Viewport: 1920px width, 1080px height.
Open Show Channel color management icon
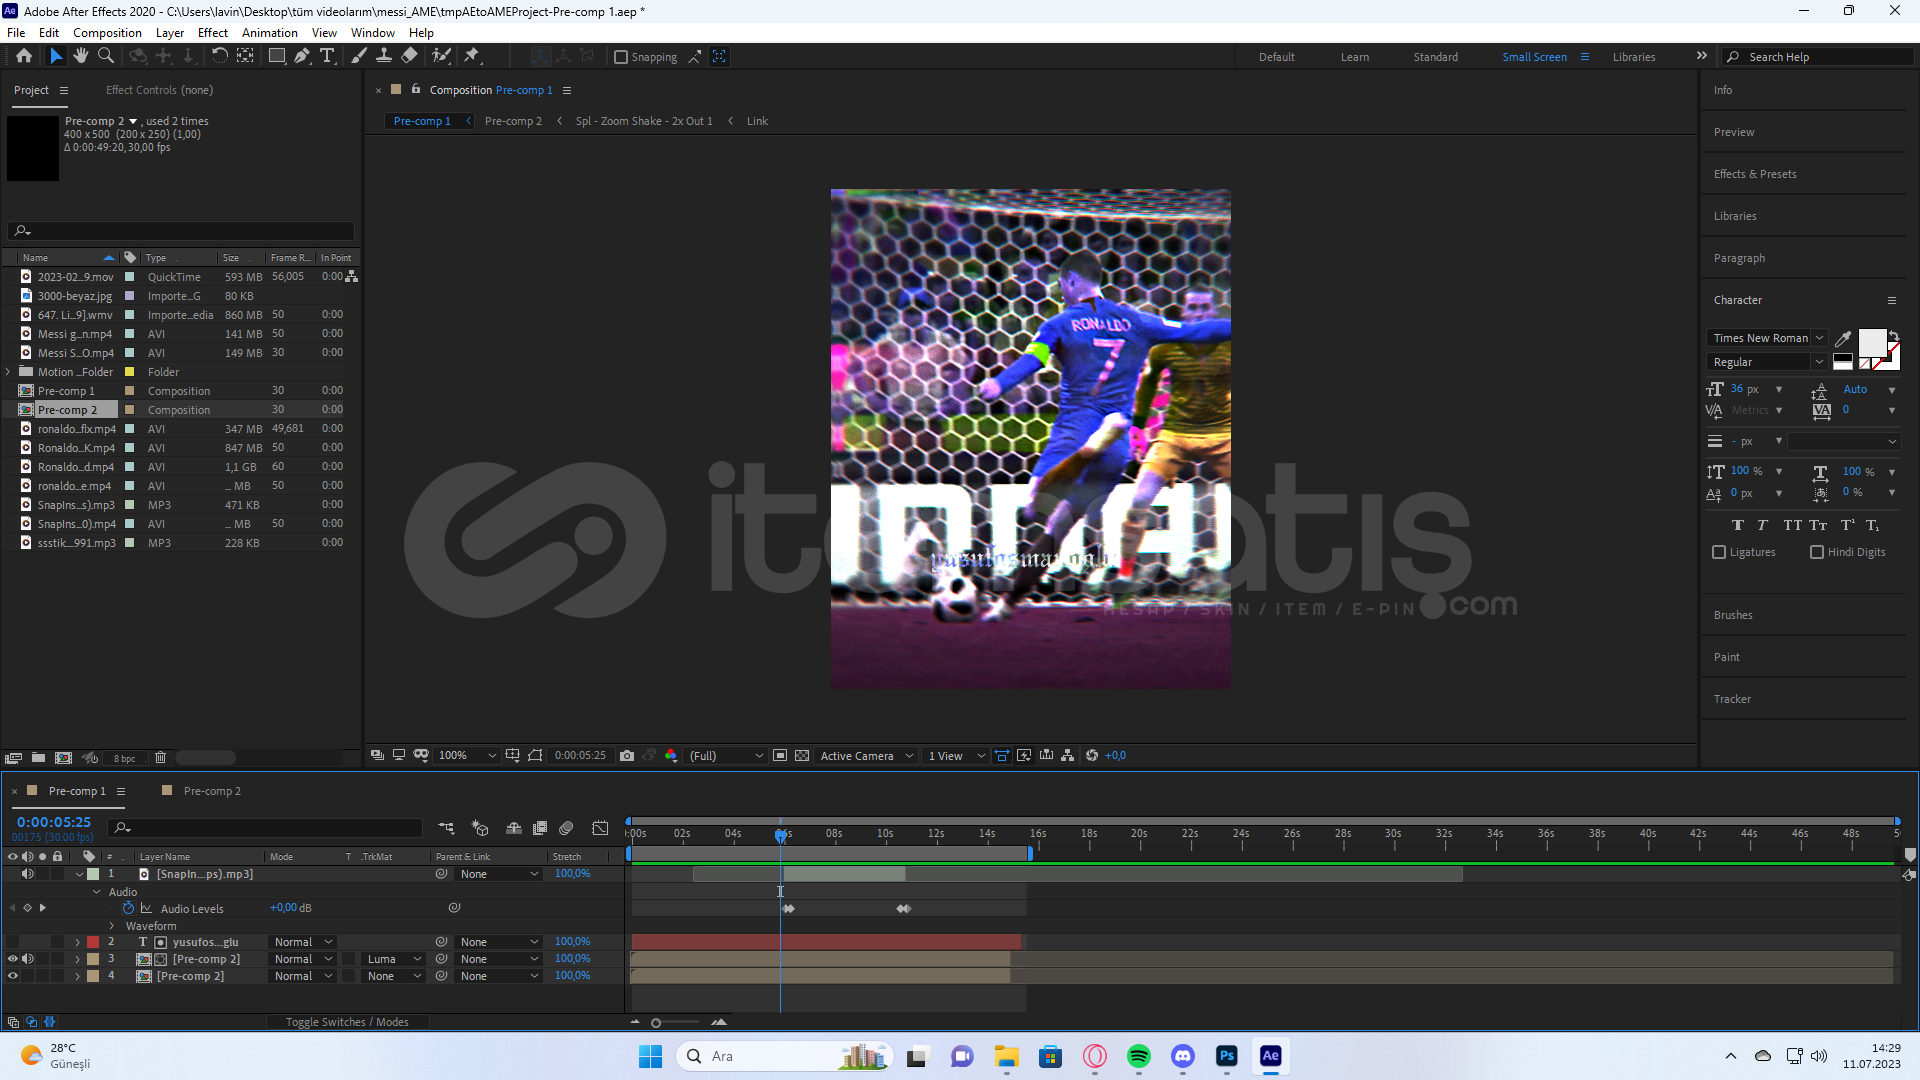point(671,756)
